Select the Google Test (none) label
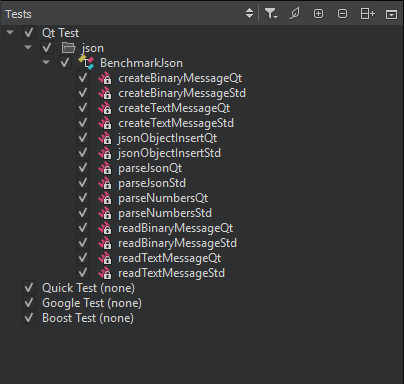The width and height of the screenshot is (404, 384). click(x=92, y=303)
